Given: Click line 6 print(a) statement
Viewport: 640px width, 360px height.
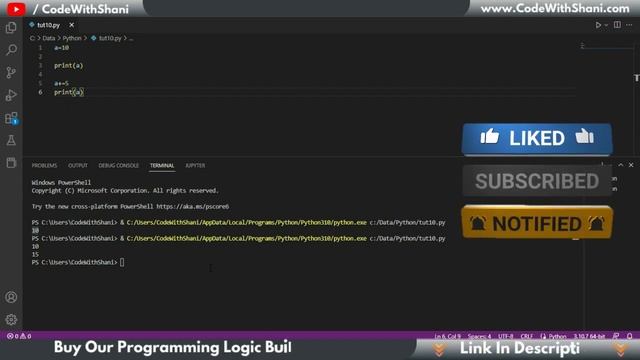Looking at the screenshot, I should pos(69,92).
